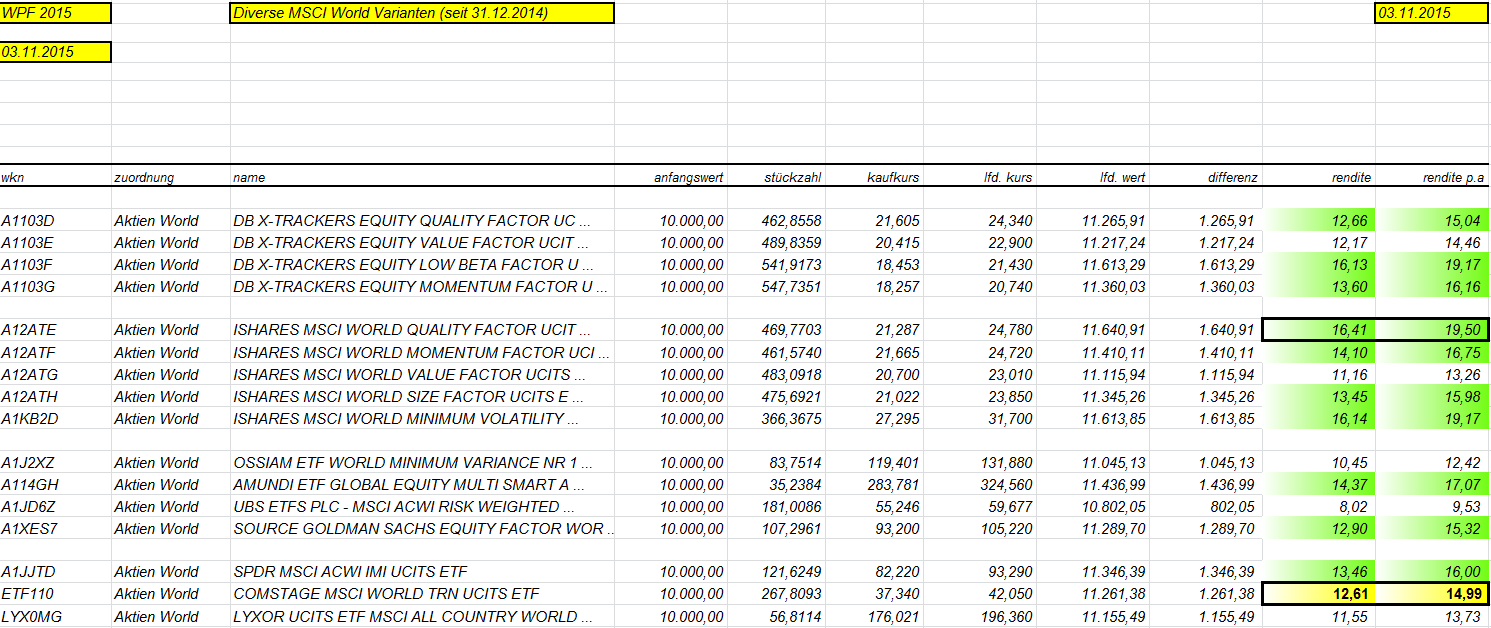This screenshot has width=1491, height=628.
Task: Click the 'rendite' column header
Action: (x=1353, y=177)
